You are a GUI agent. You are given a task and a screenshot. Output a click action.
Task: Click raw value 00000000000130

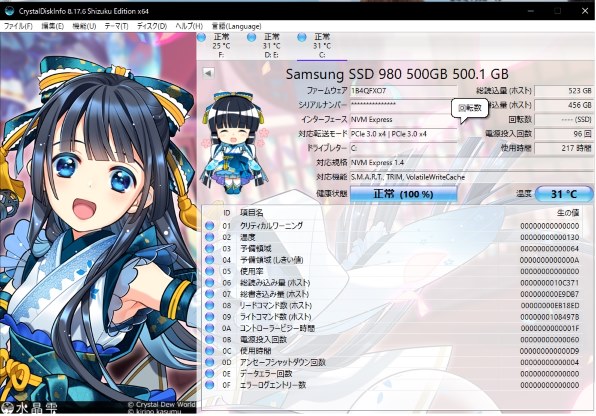click(x=549, y=237)
